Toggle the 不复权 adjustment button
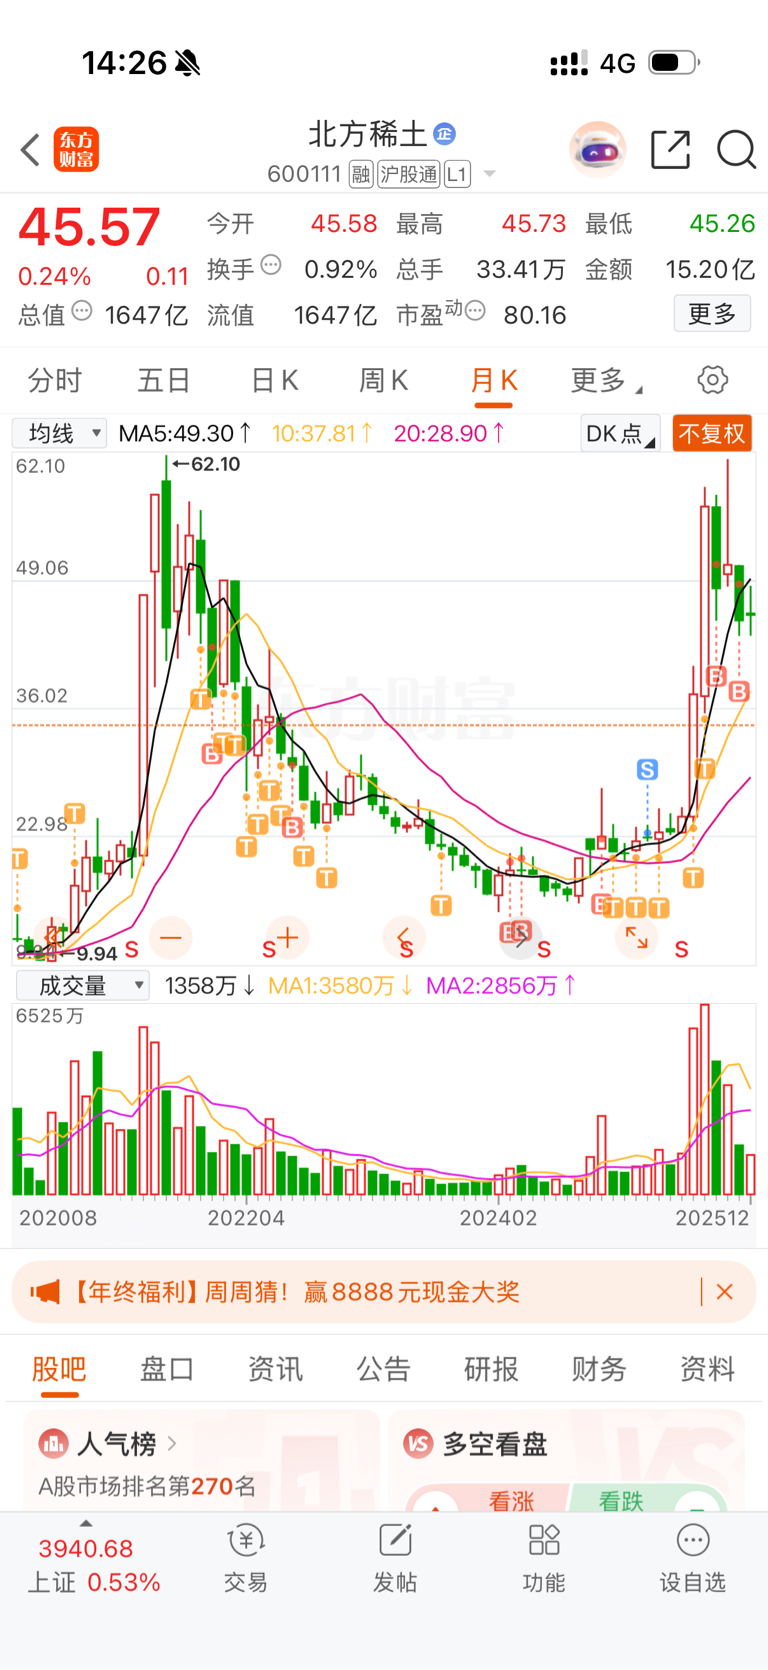 [712, 434]
